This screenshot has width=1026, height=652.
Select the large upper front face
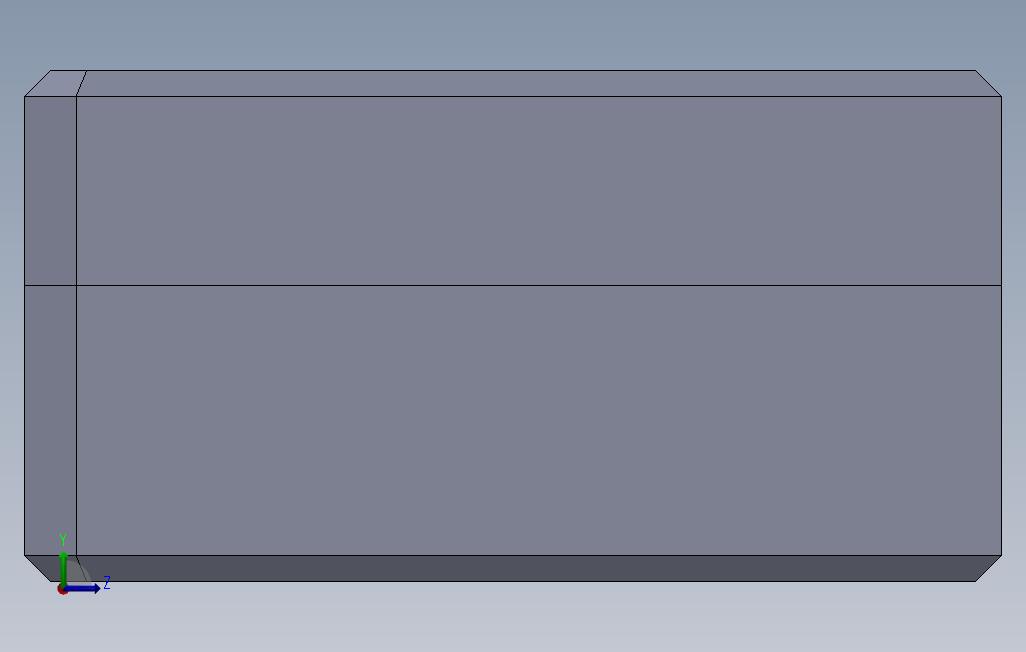539,190
